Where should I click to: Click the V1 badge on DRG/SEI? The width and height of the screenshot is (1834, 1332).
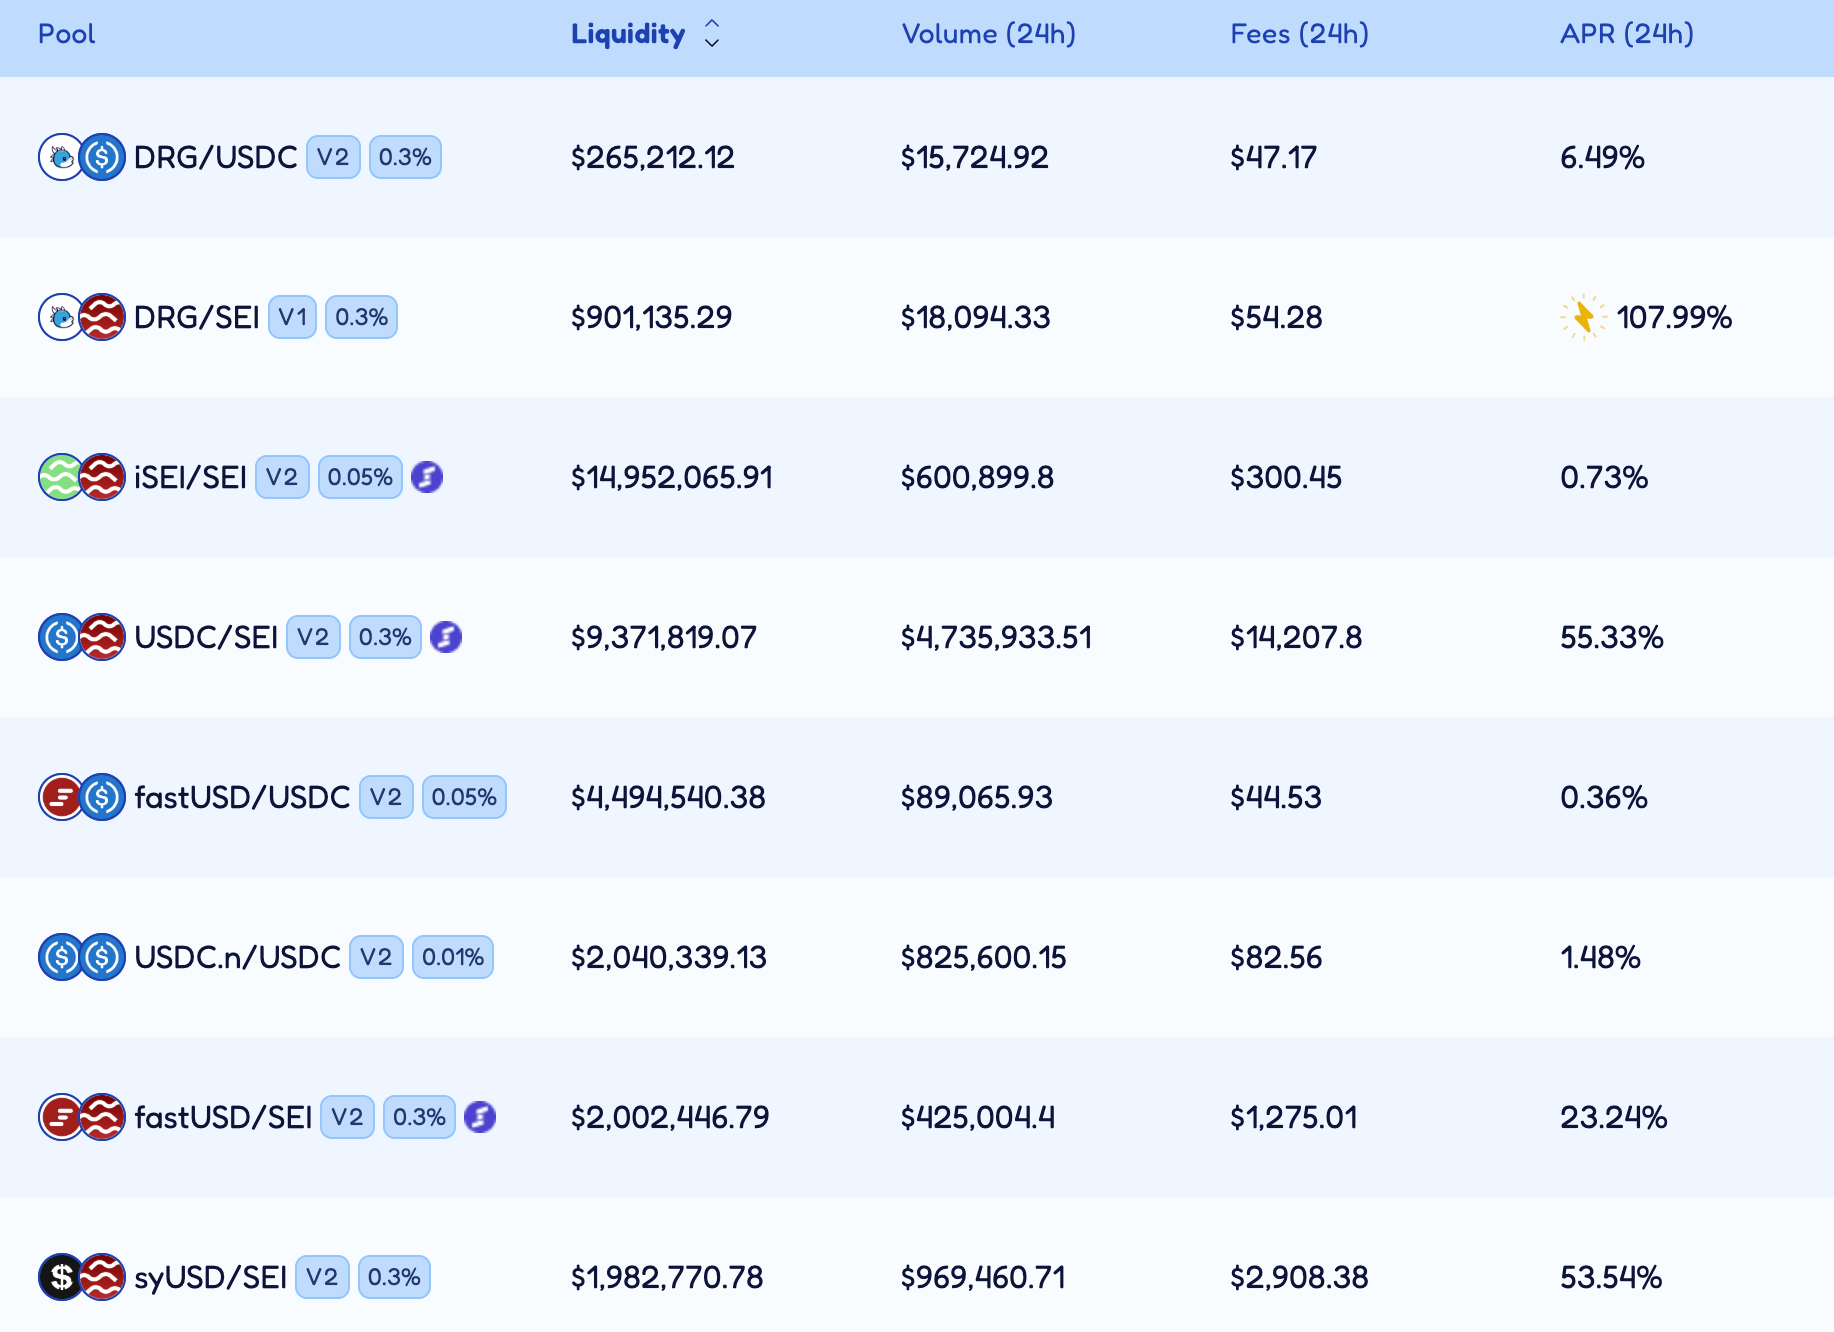coord(292,317)
